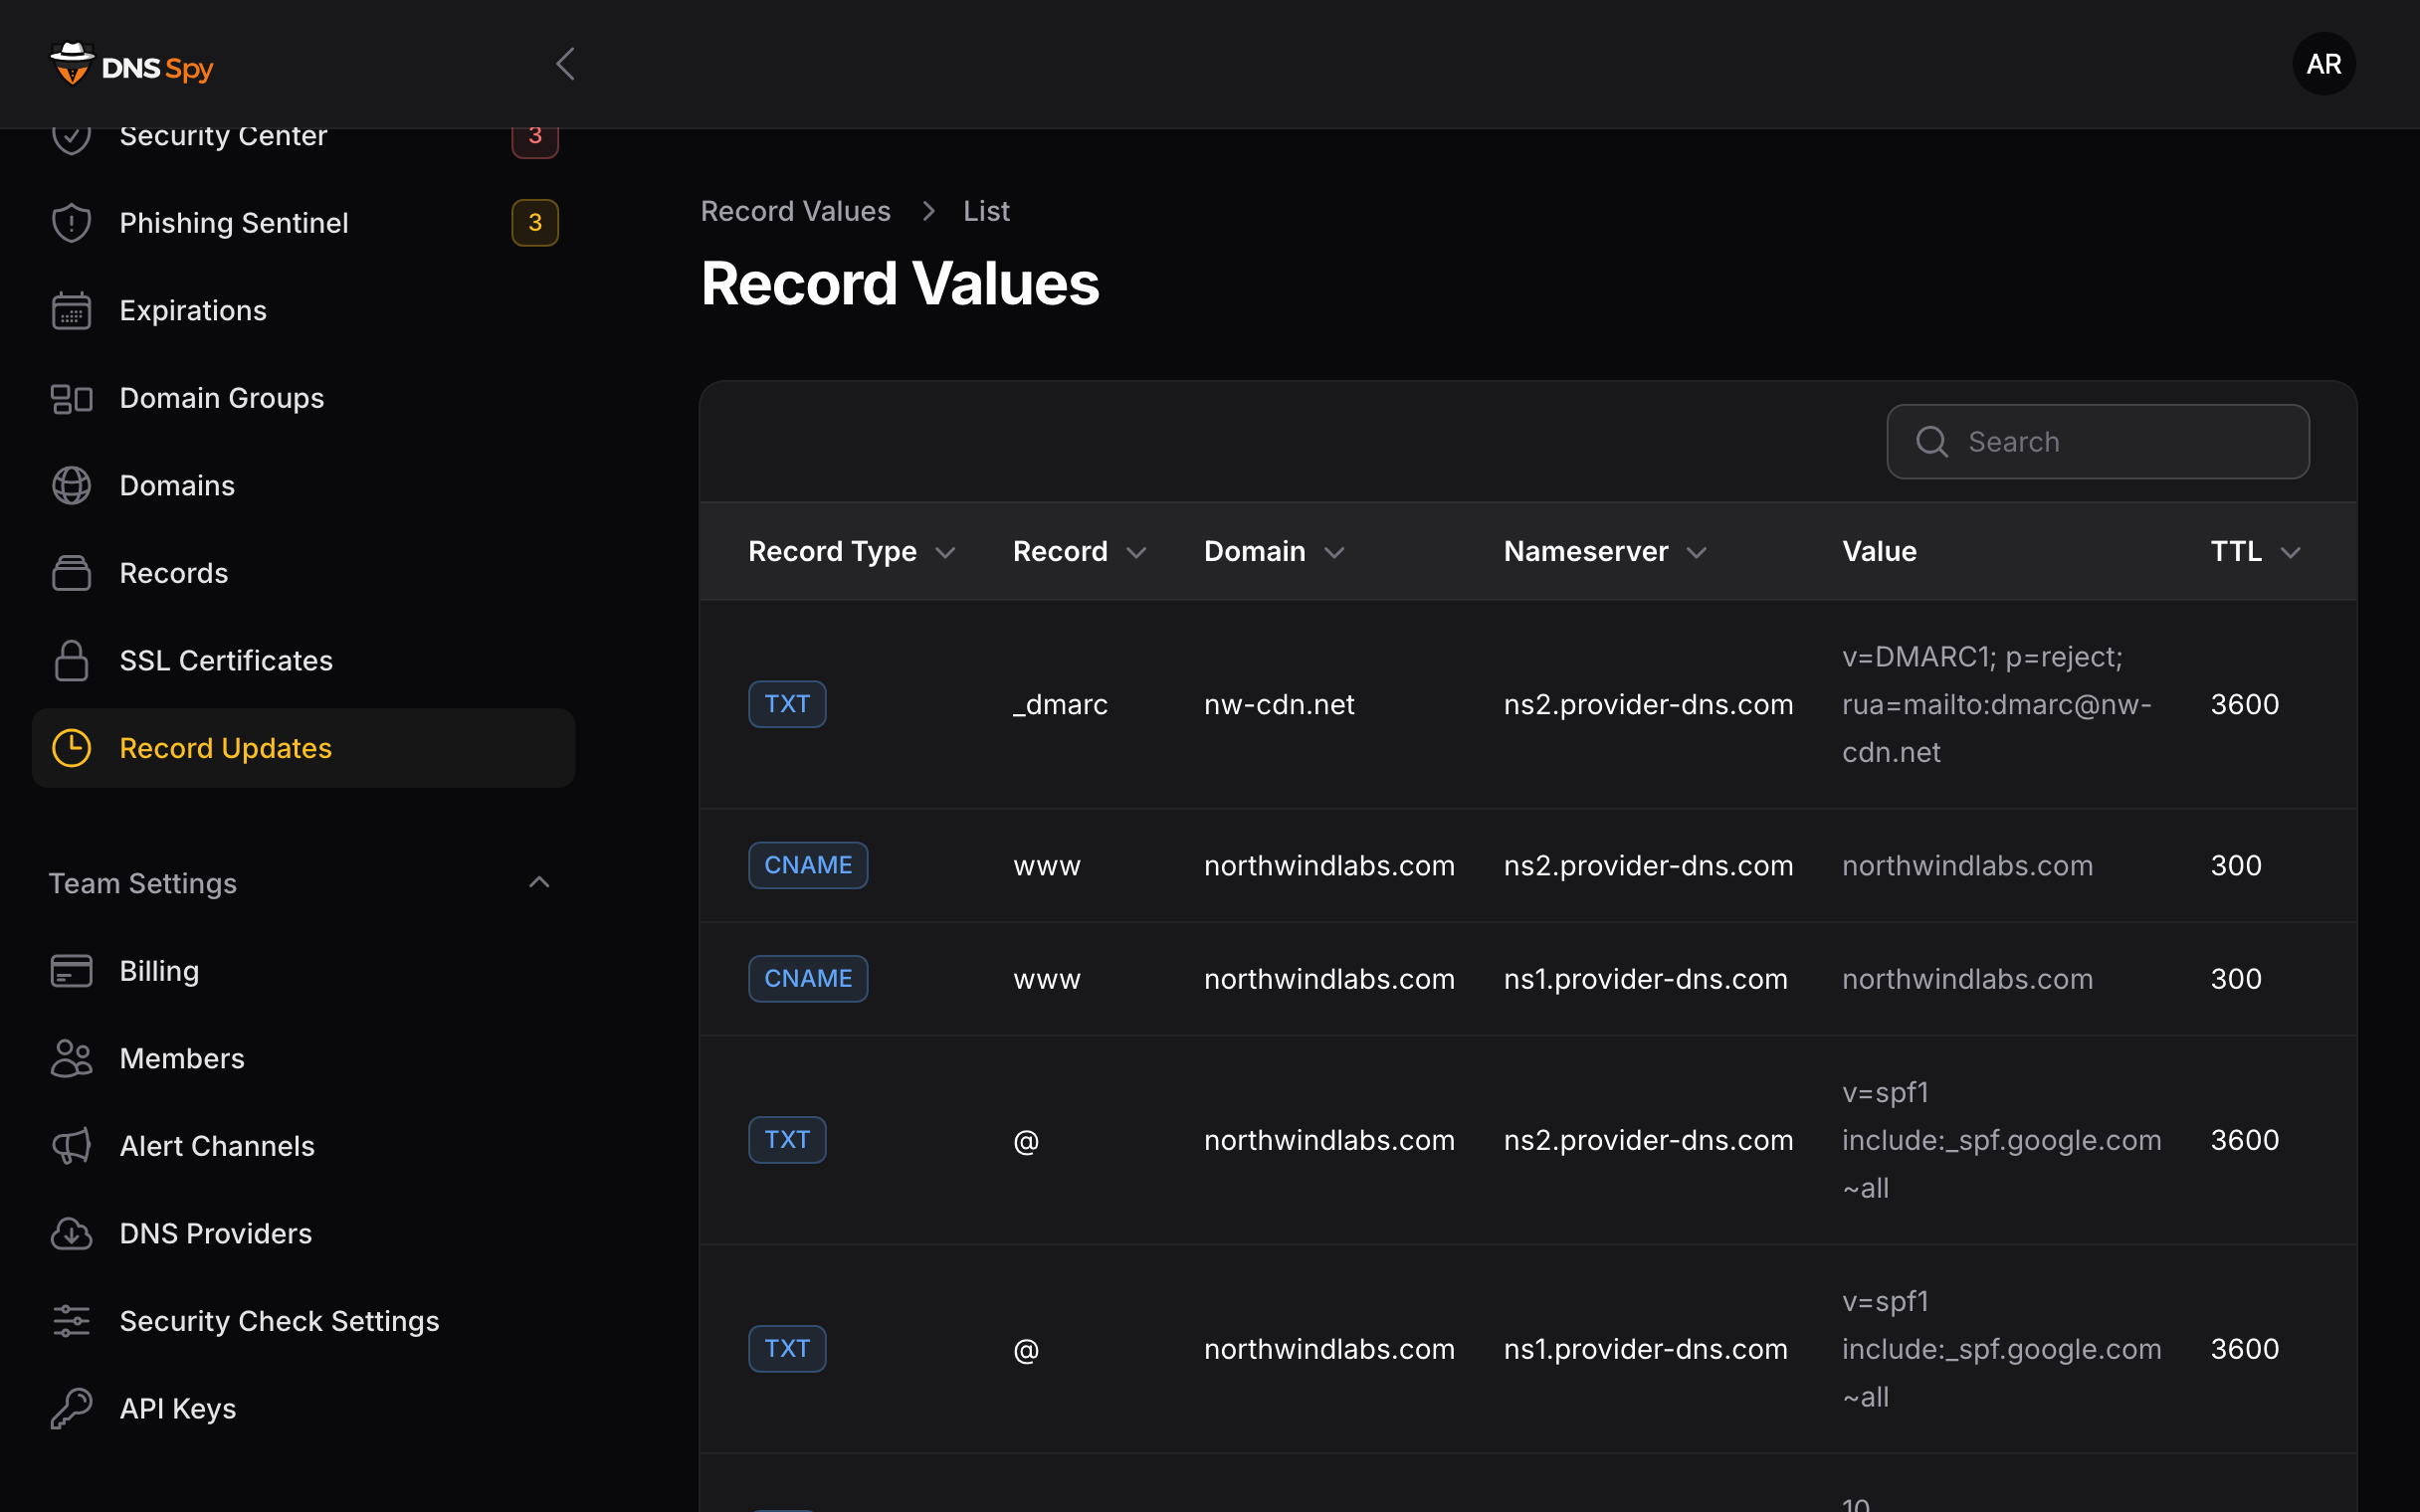This screenshot has width=2420, height=1512.
Task: Focus the Search input field
Action: [2097, 441]
